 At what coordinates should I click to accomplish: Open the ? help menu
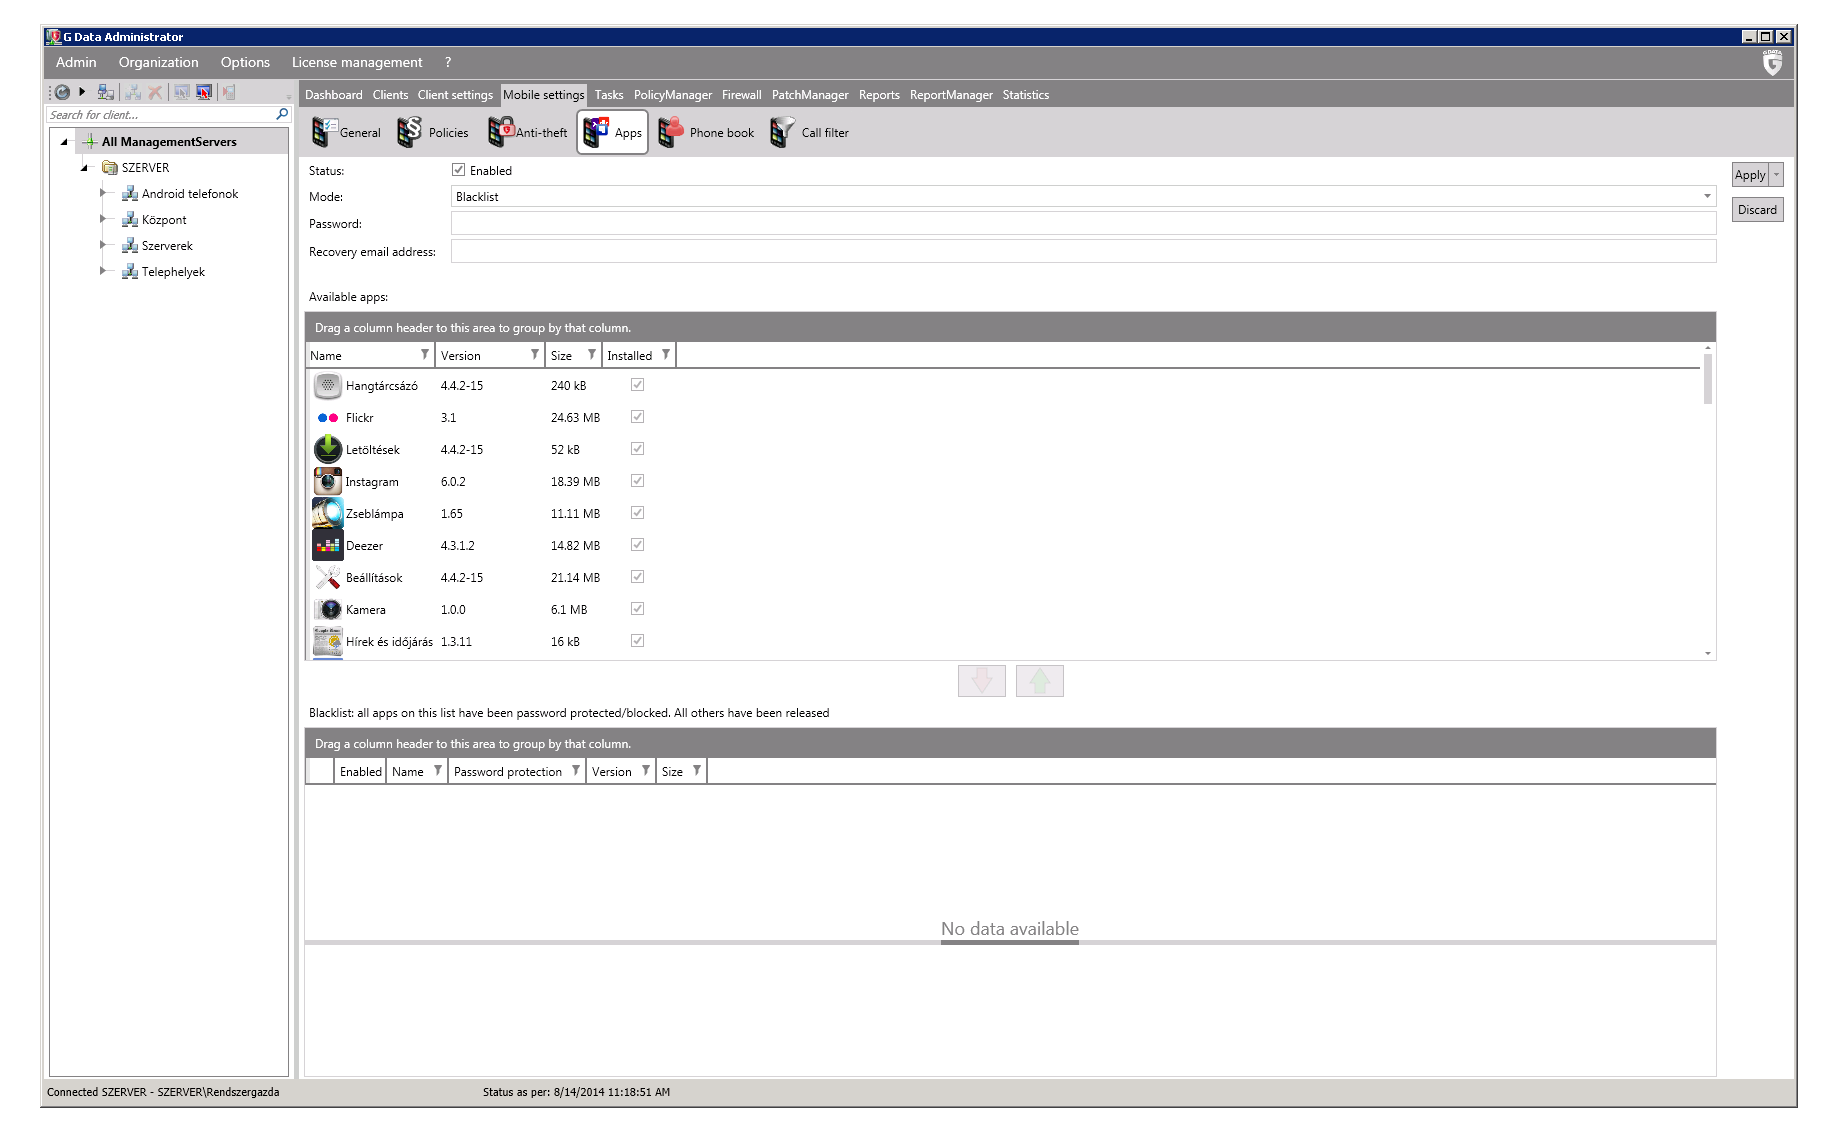point(448,62)
